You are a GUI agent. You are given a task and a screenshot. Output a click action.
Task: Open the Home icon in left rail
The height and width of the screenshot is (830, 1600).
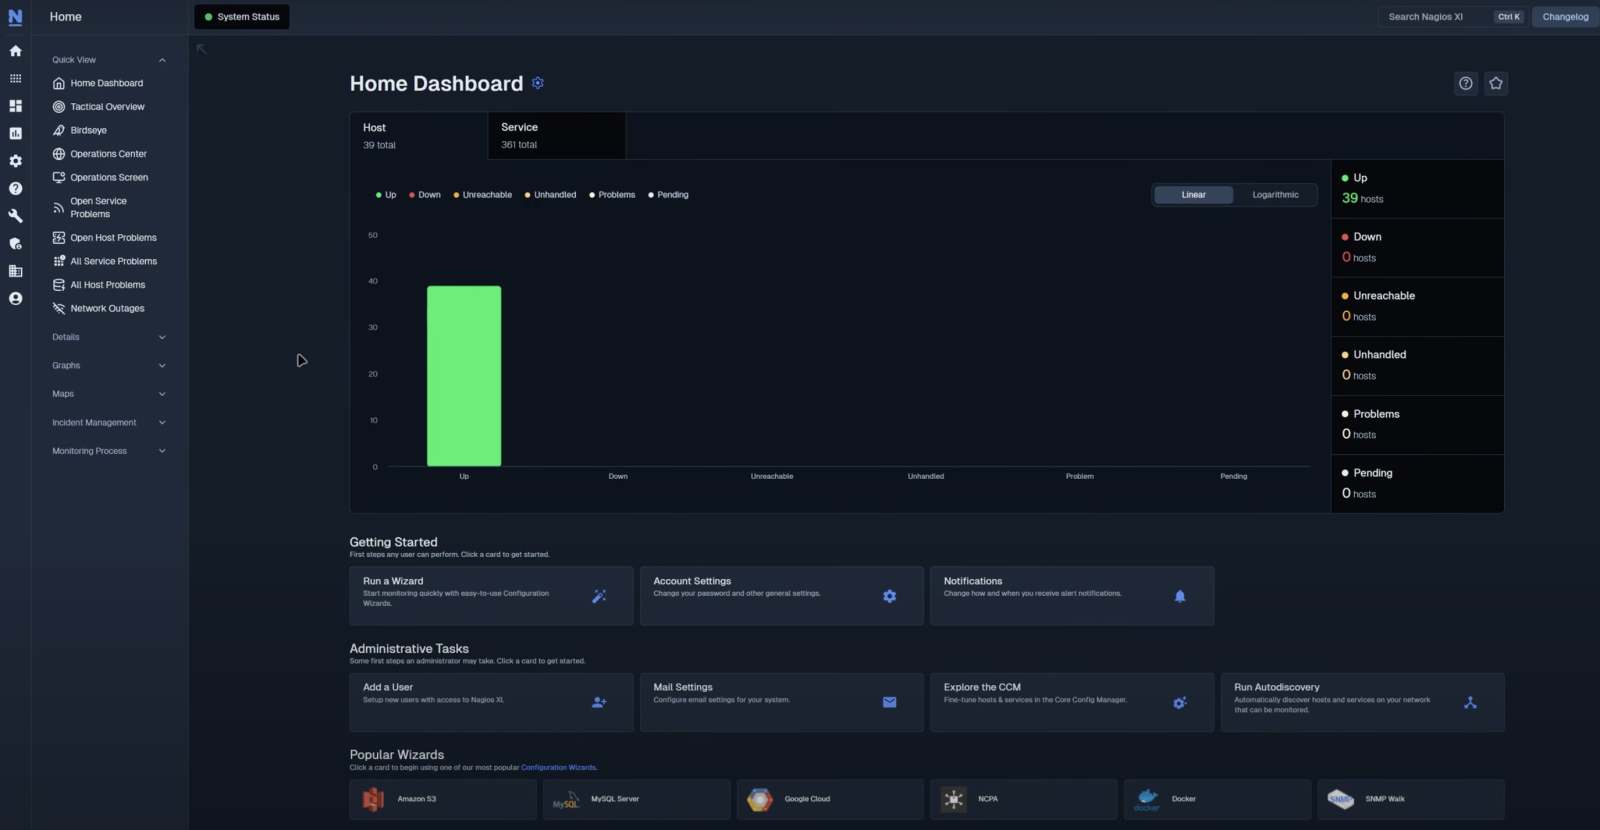[x=15, y=51]
